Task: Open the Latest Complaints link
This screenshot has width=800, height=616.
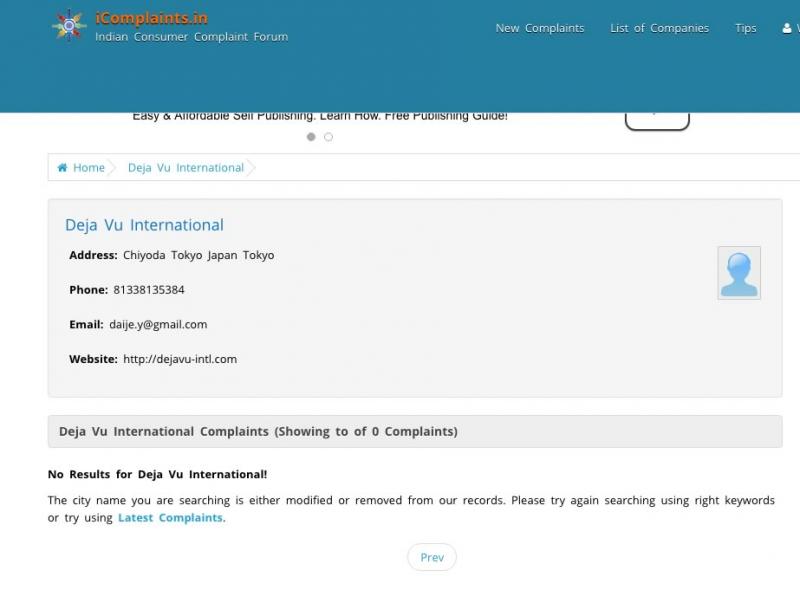Action: 170,518
